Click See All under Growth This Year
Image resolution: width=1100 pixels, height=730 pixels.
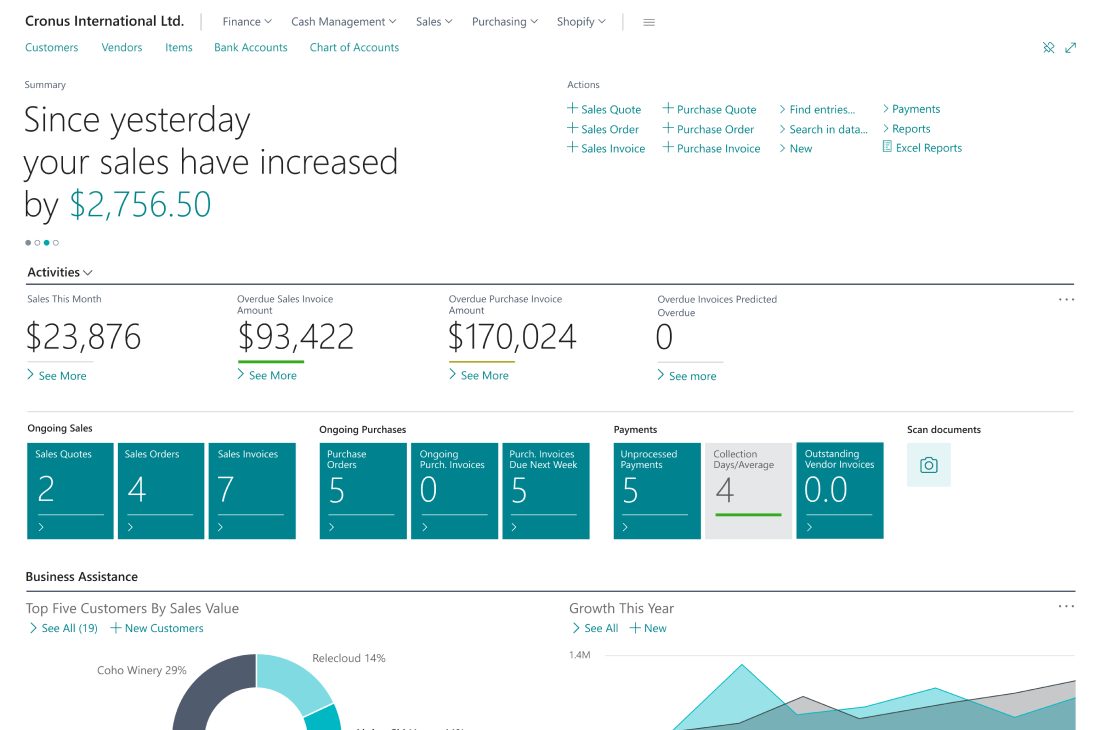pos(595,628)
